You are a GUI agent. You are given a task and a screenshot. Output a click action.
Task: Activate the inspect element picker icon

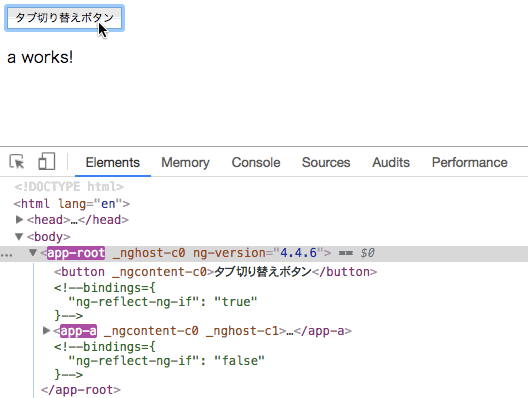pos(17,162)
